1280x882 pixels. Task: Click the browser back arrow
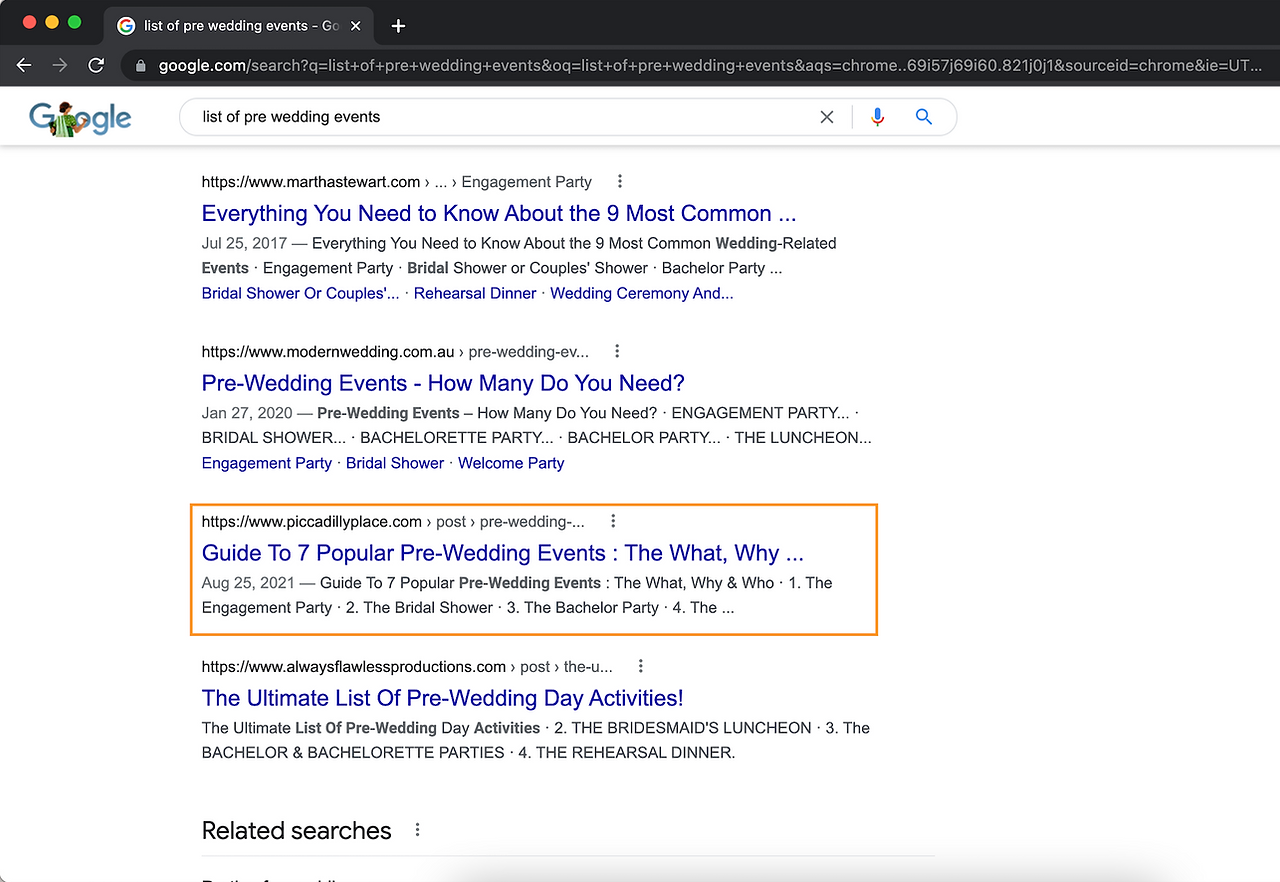[24, 65]
